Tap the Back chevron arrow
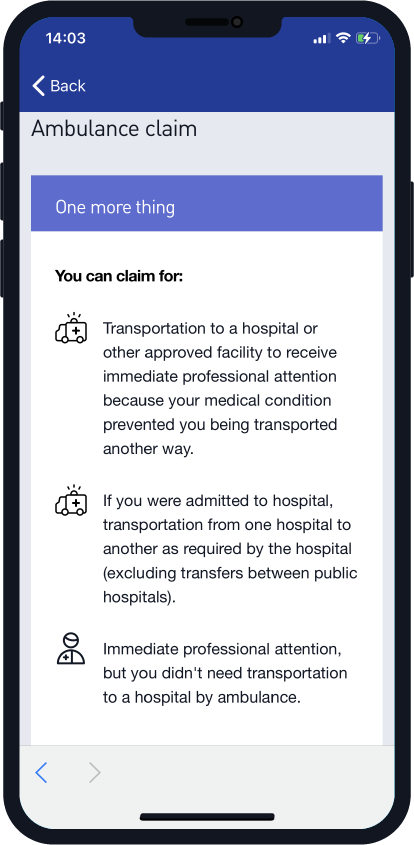Screen dimensions: 414x845 (x=38, y=86)
